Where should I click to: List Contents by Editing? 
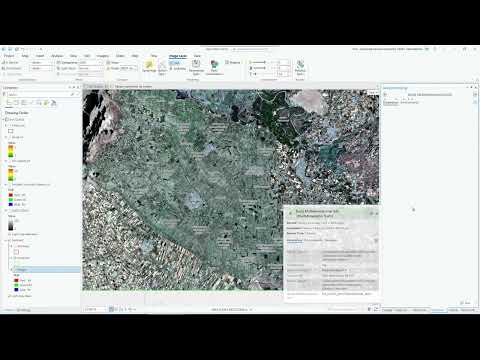click(31, 103)
